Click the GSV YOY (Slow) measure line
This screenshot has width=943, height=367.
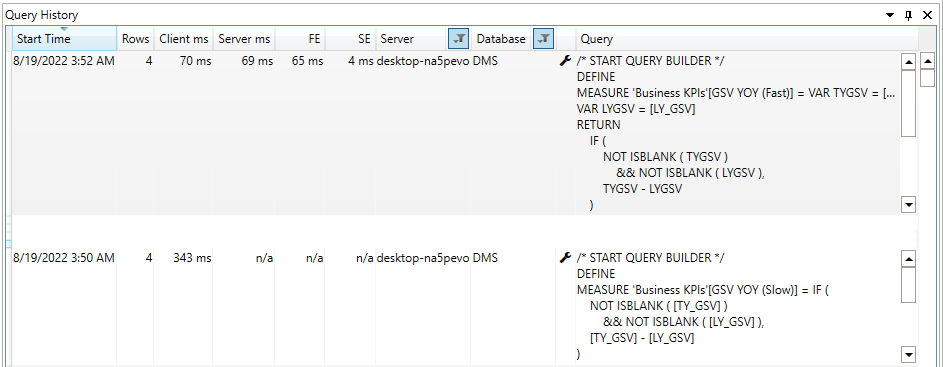[x=702, y=291]
